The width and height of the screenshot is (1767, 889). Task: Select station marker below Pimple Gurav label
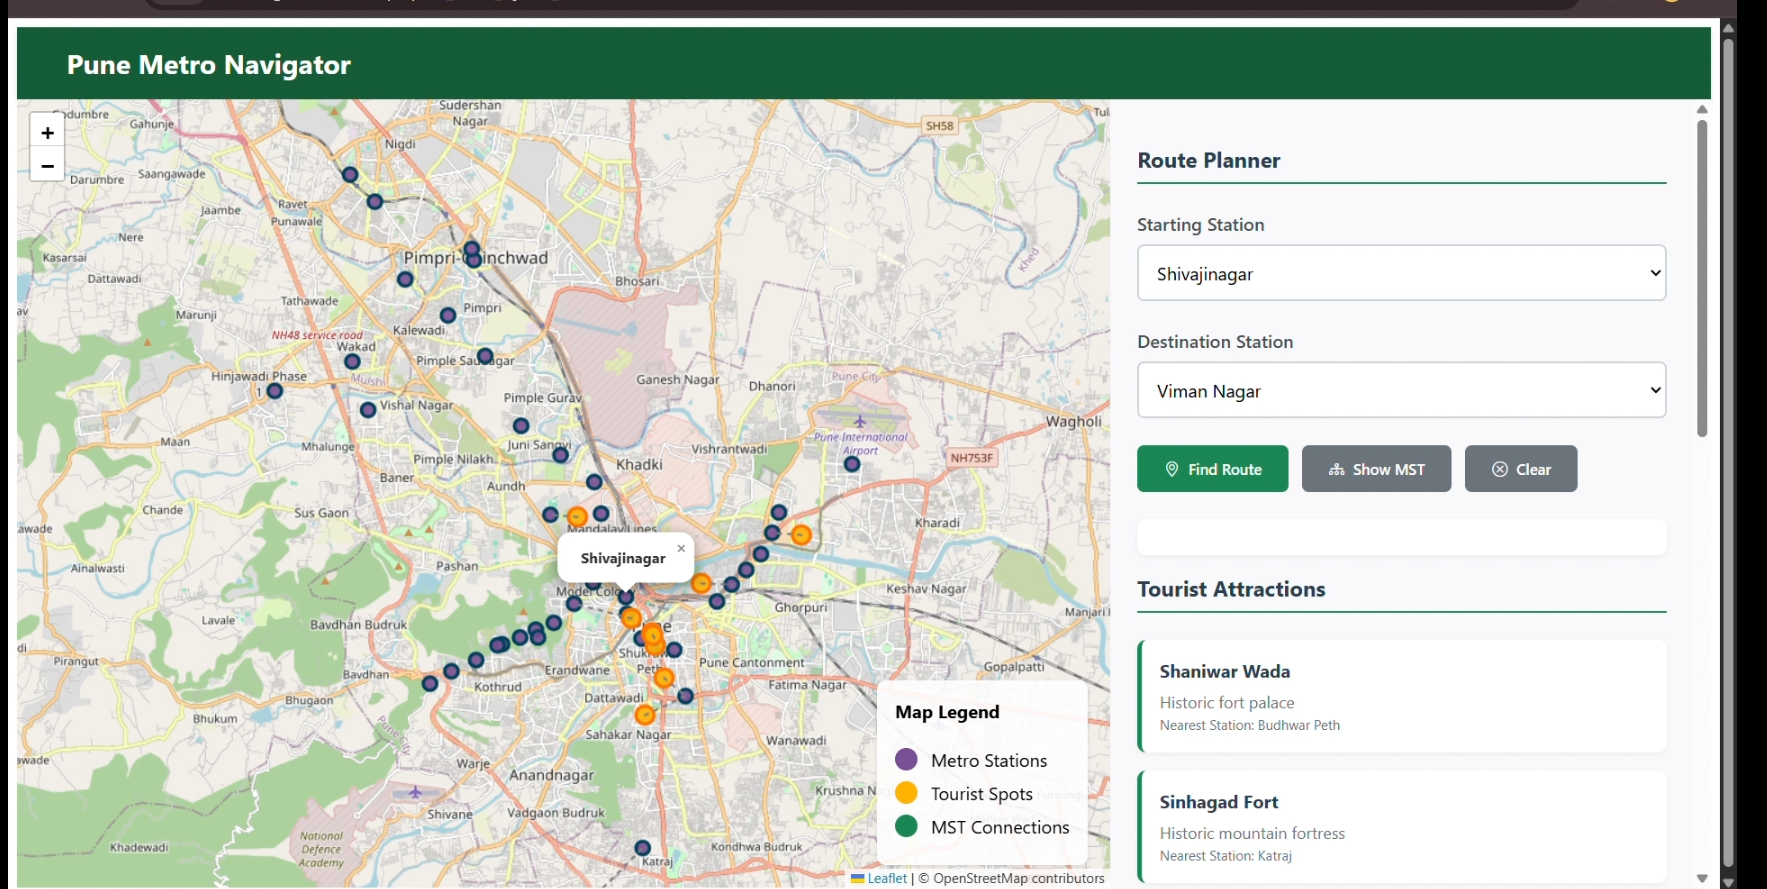click(521, 425)
